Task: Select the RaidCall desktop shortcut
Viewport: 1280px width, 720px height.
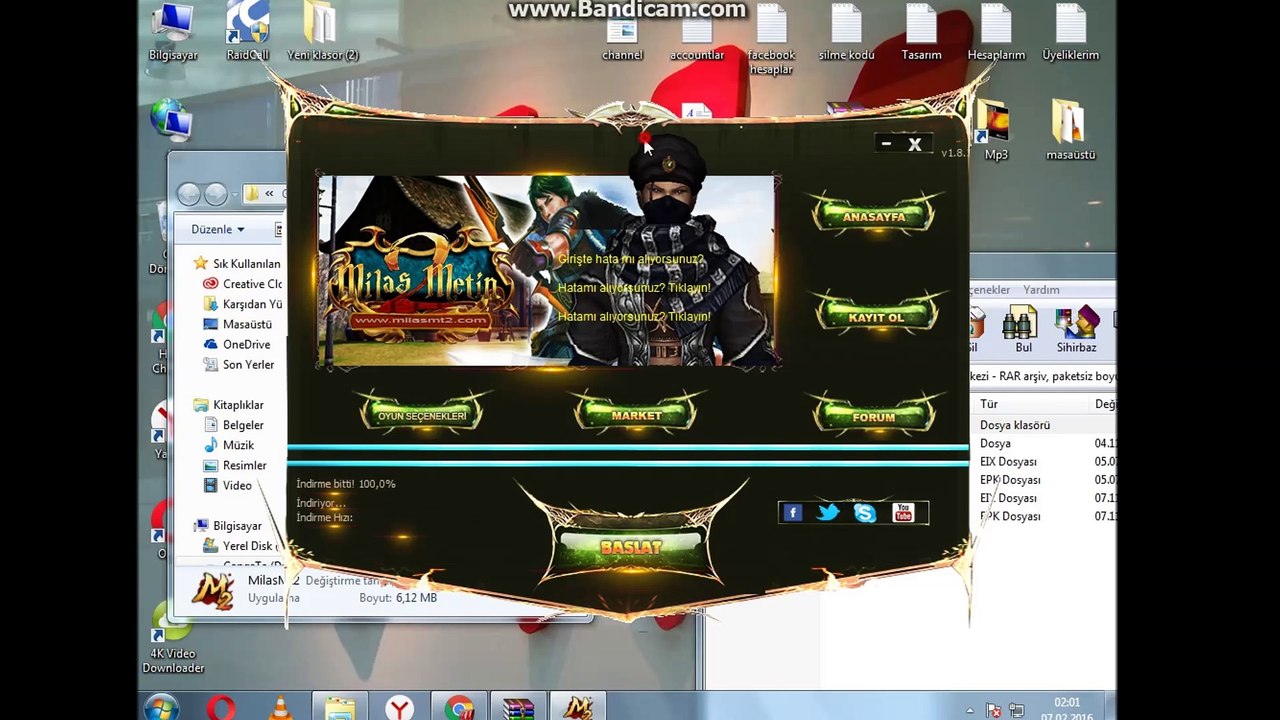Action: pos(247,33)
